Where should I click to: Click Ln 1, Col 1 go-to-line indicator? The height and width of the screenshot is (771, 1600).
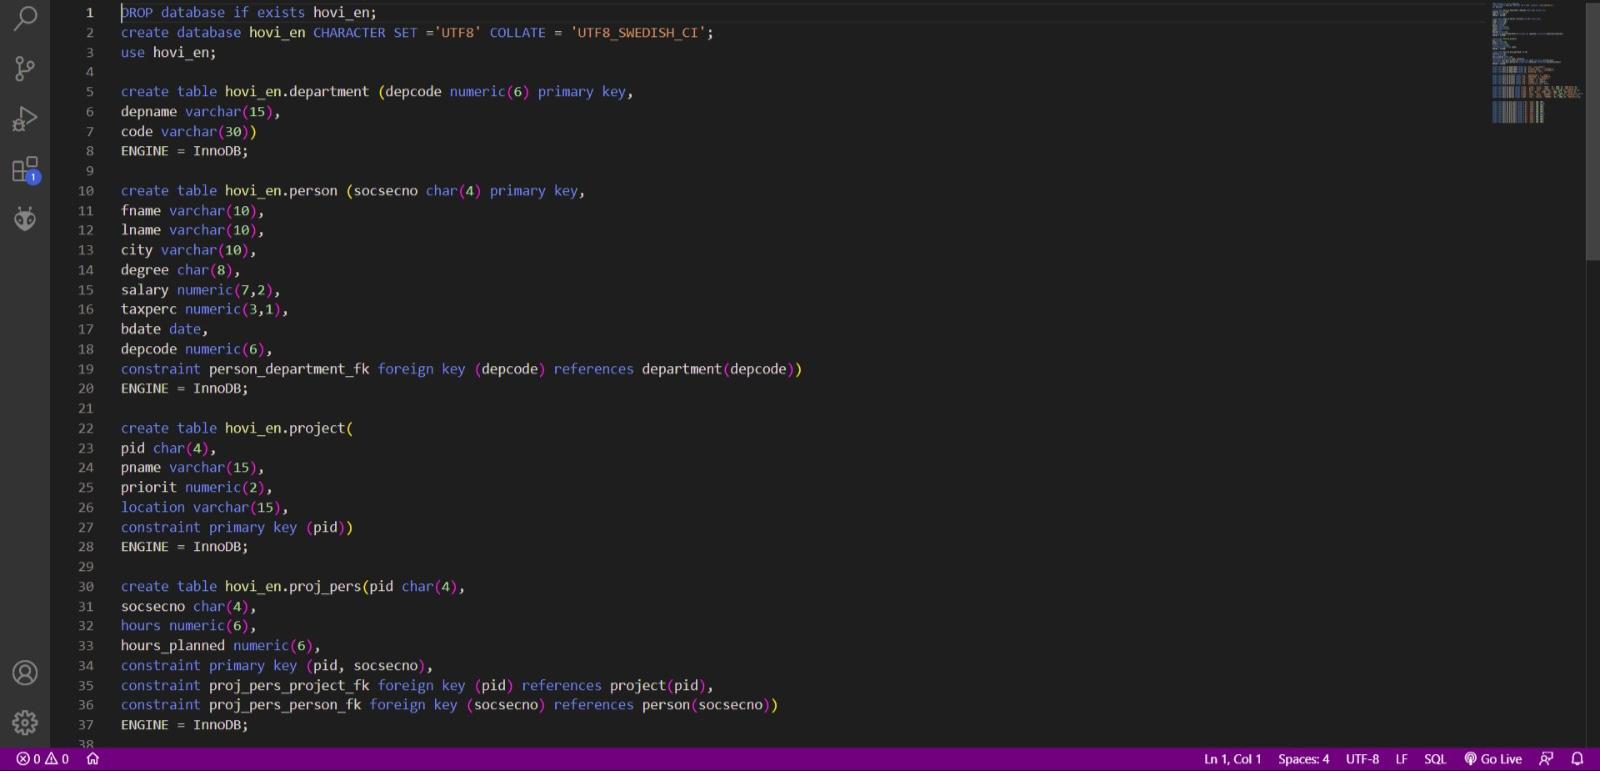1232,759
